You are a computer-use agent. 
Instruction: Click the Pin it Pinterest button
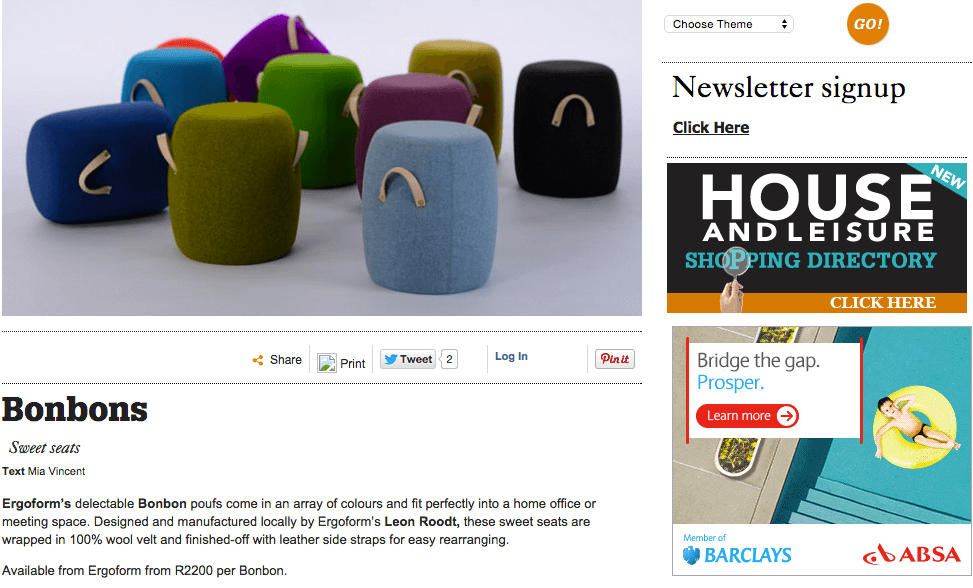click(x=614, y=359)
